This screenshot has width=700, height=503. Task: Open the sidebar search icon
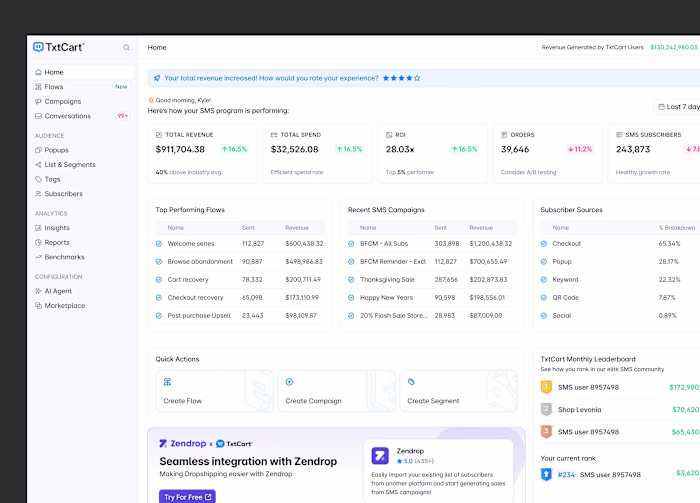click(x=126, y=47)
